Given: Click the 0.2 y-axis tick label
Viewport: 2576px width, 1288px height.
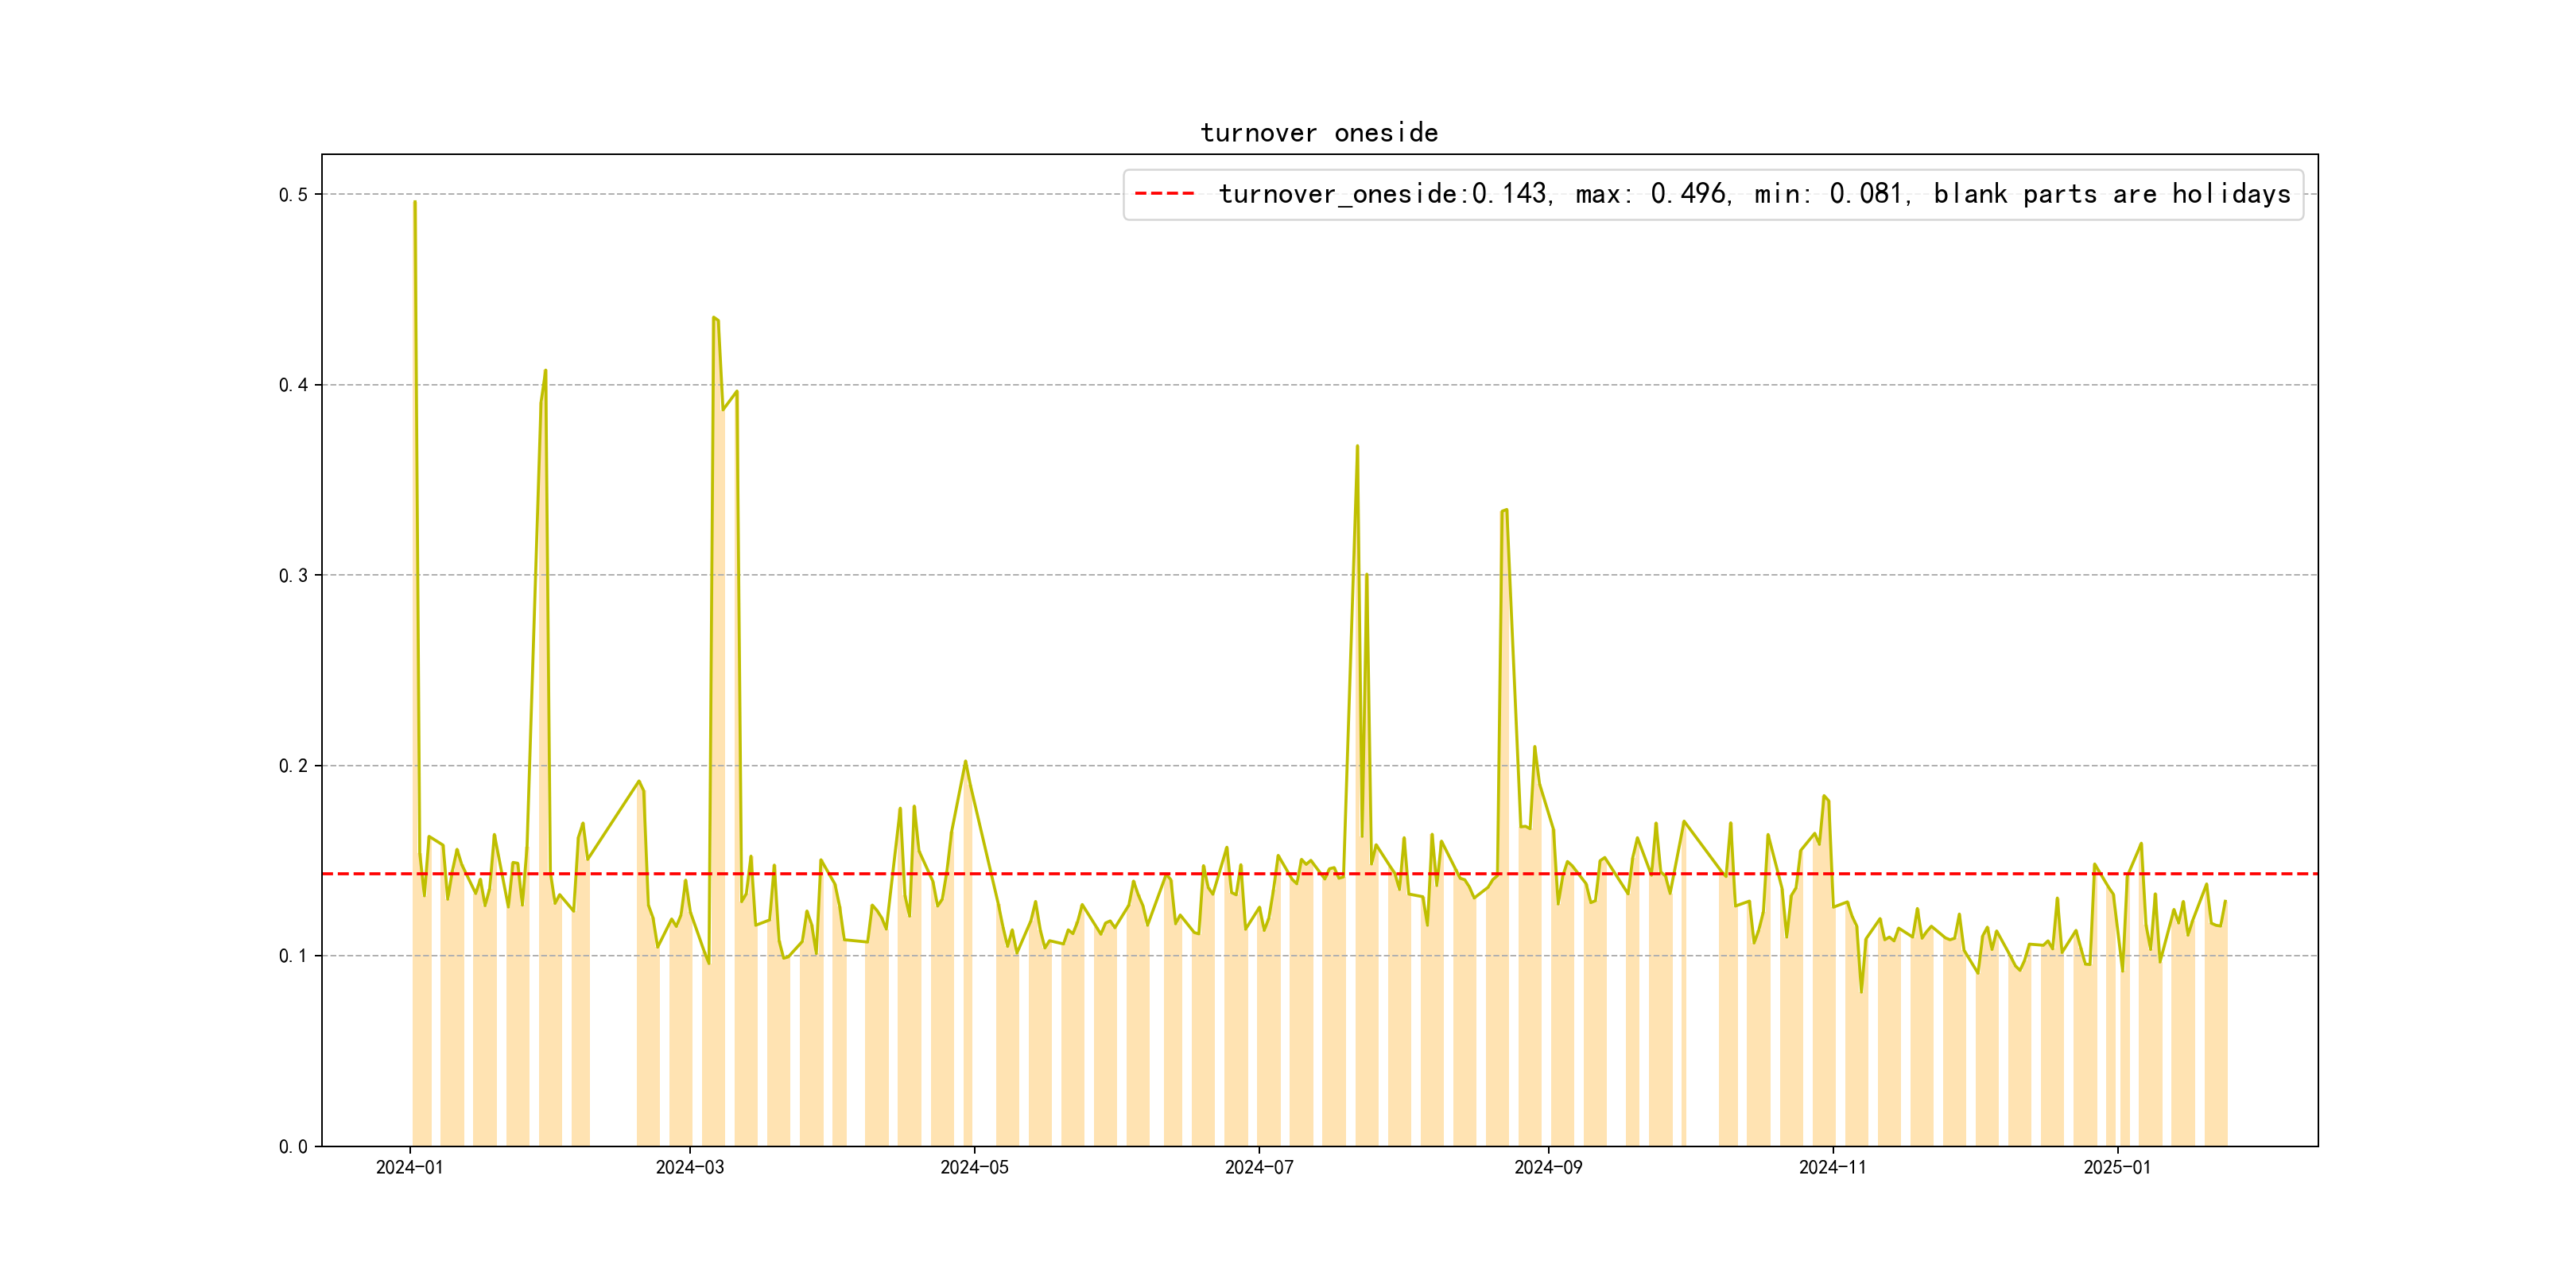Looking at the screenshot, I should [293, 766].
